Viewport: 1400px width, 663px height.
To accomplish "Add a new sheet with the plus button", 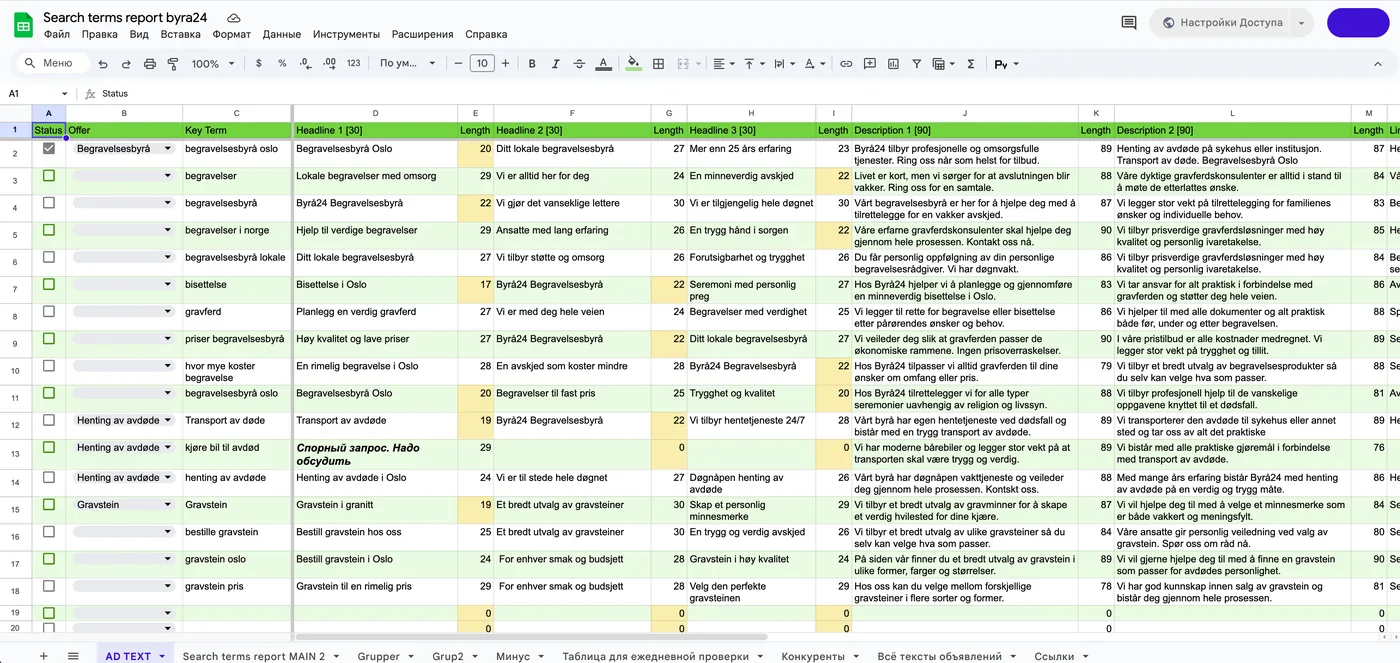I will point(43,656).
